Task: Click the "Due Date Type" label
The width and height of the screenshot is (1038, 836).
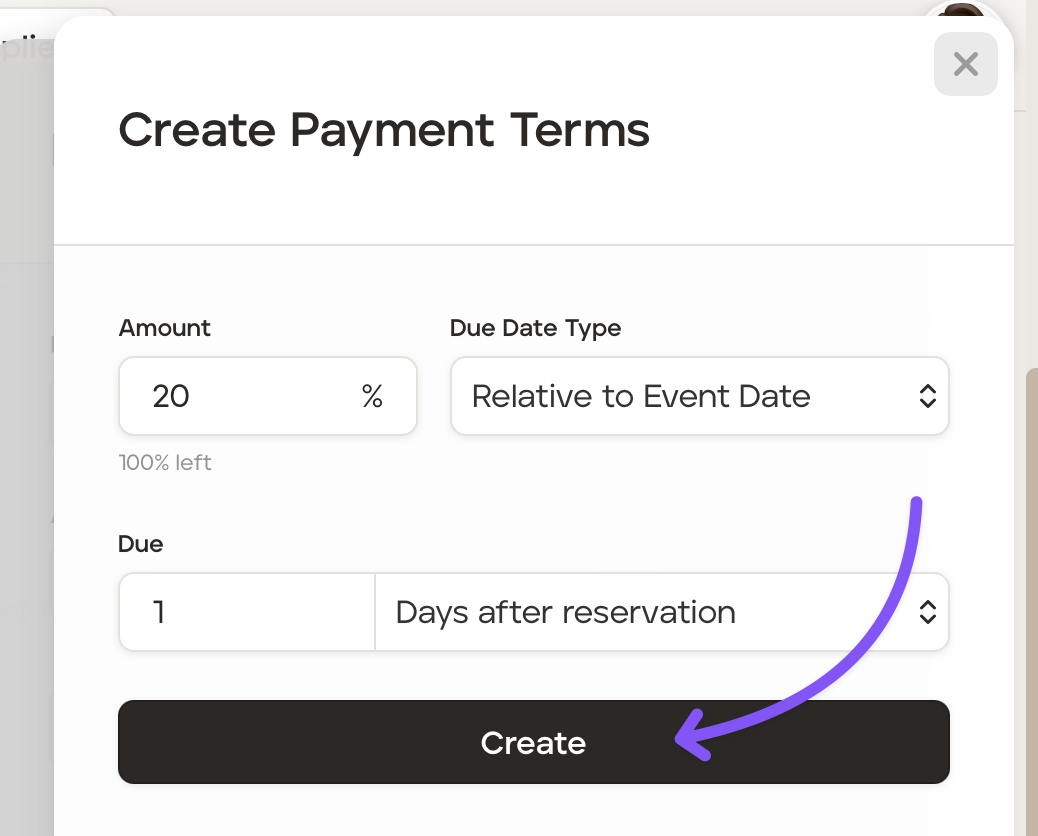Action: point(535,328)
